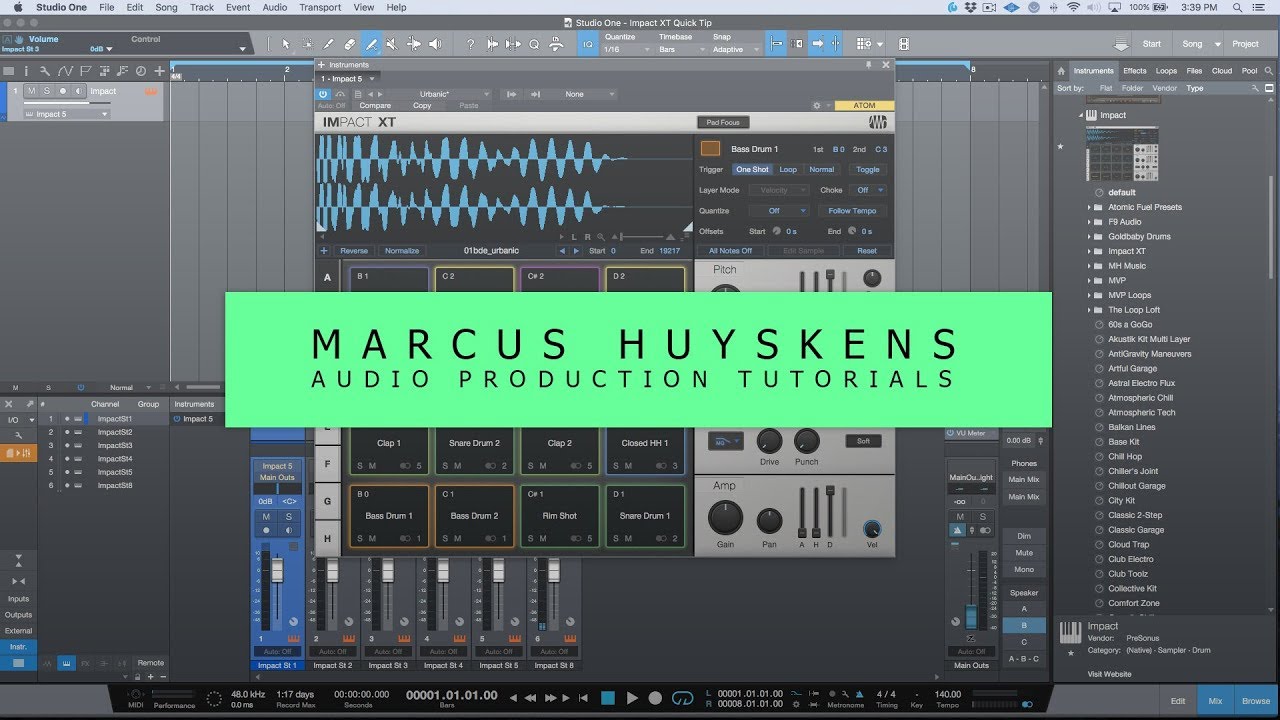1280x720 pixels.
Task: Click the Stop button in transport
Action: click(607, 698)
